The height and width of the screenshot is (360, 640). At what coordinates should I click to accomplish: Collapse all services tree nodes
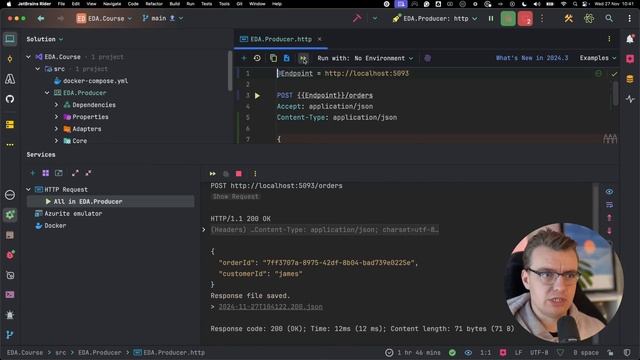[x=88, y=173]
